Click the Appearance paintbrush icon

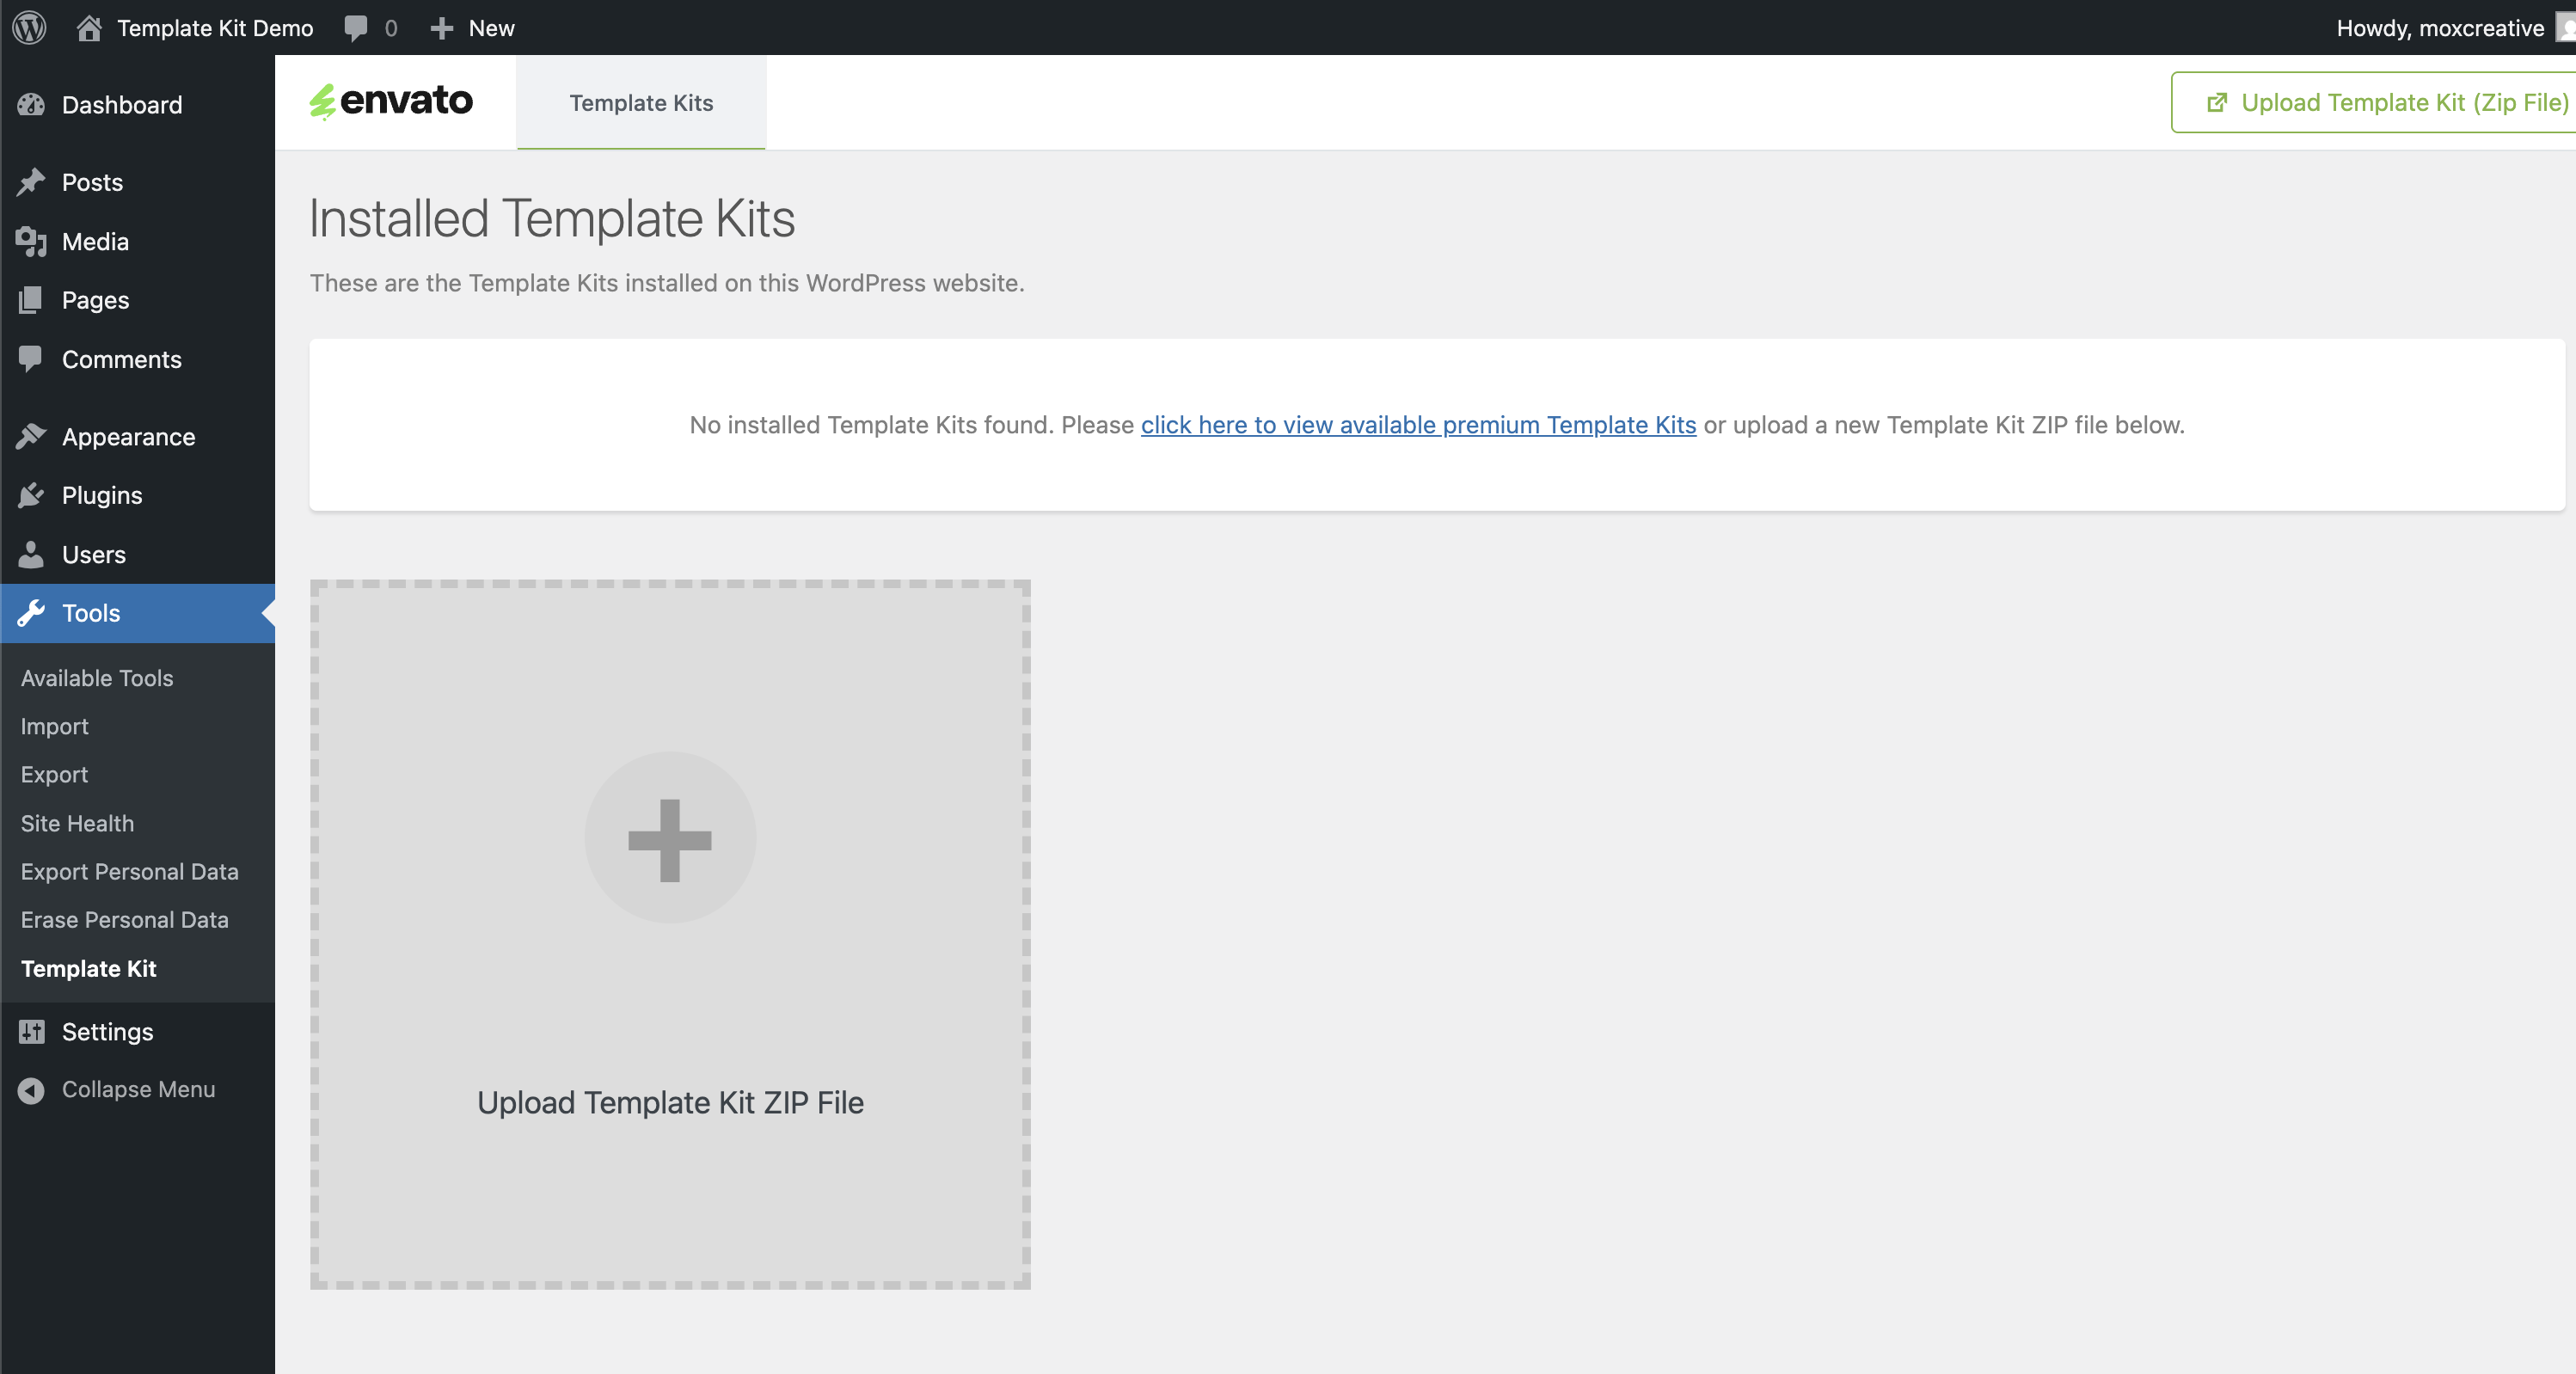[x=31, y=436]
